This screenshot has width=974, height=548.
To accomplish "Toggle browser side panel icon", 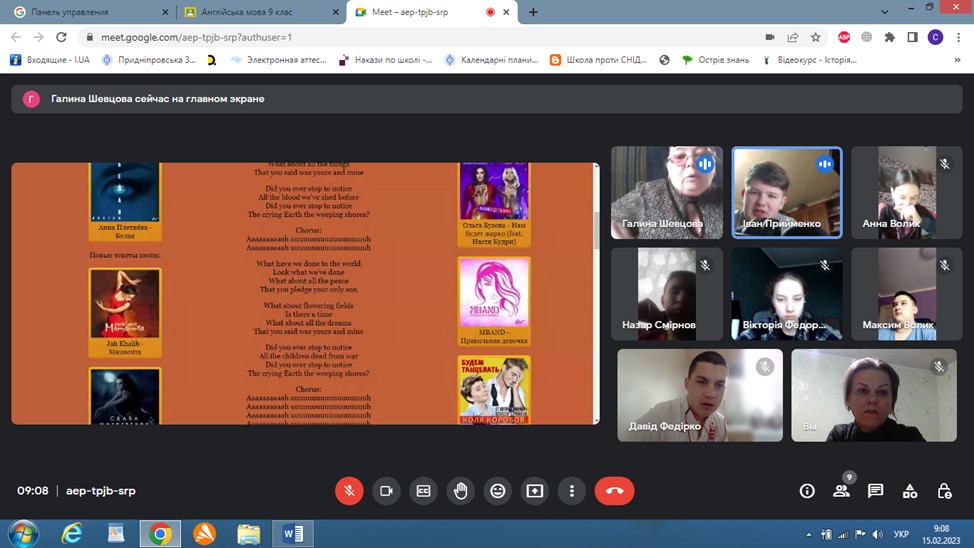I will point(913,37).
